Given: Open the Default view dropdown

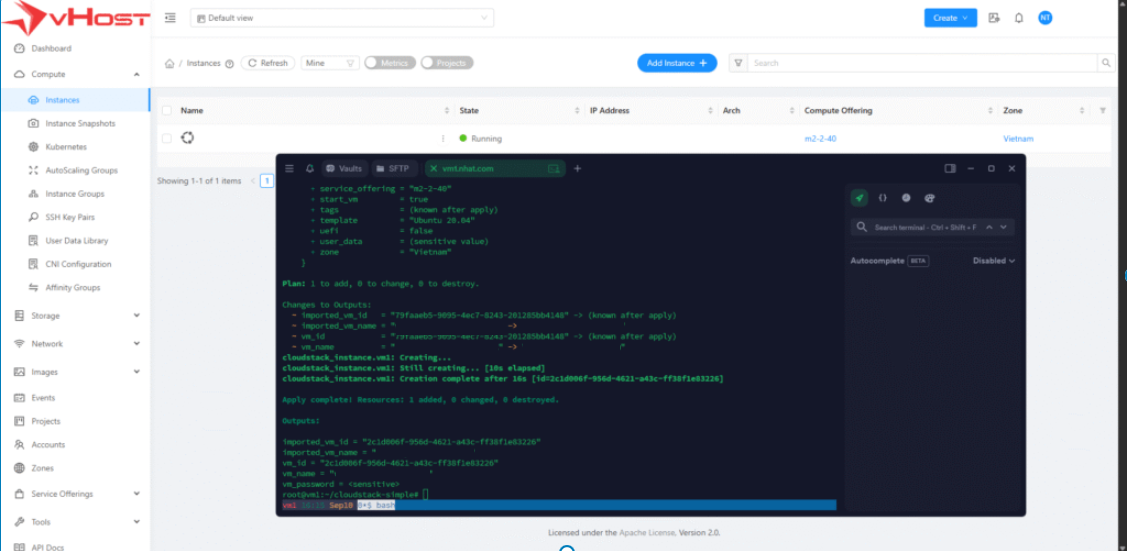Looking at the screenshot, I should [x=341, y=18].
